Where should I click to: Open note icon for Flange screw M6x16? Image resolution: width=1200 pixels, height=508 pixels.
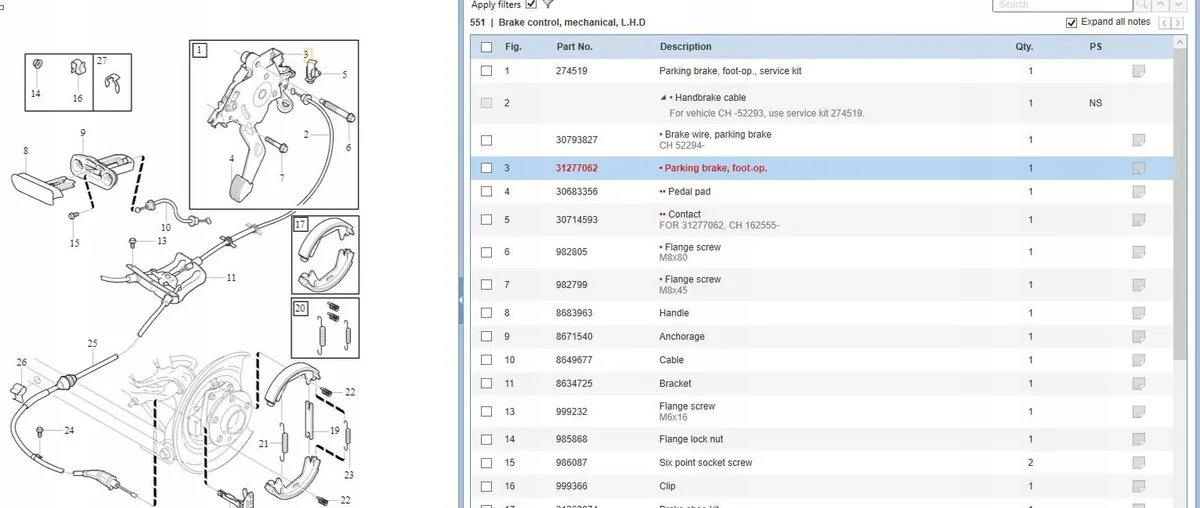[1138, 411]
